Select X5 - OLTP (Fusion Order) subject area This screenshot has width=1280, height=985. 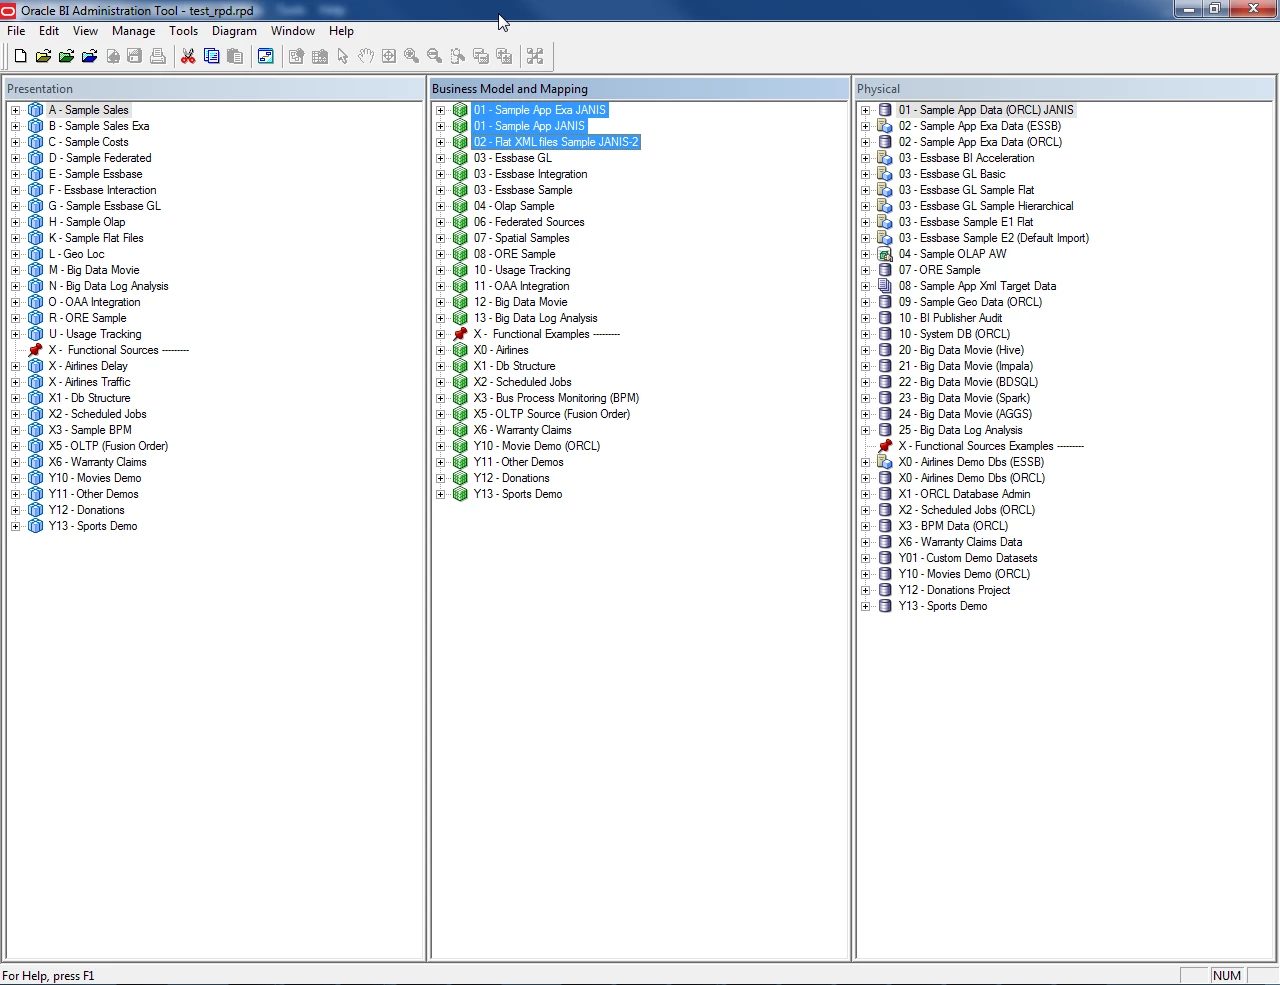[108, 446]
